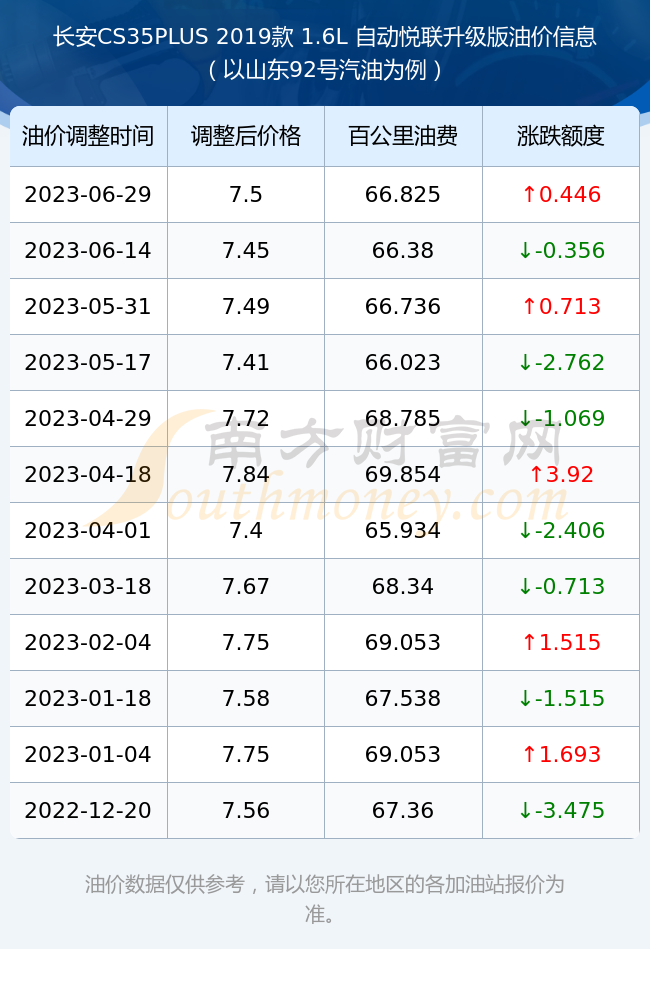The height and width of the screenshot is (1000, 650).
Task: Select the 2023-03-18 date cell
Action: pos(88,587)
